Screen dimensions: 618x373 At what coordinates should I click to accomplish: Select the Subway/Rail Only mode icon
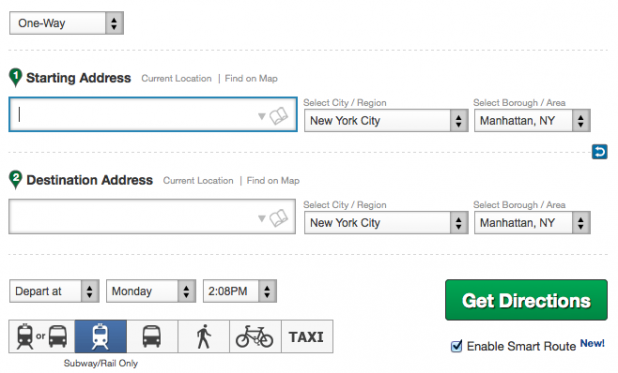tap(101, 336)
